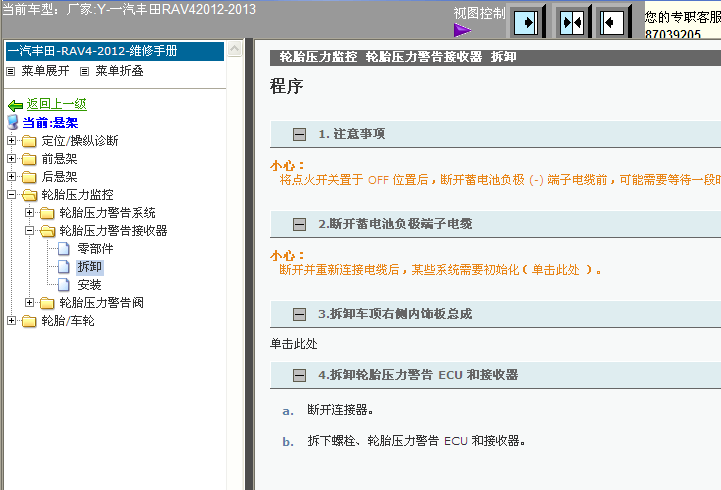Click 菜单展开 to expand the menu

coord(46,71)
